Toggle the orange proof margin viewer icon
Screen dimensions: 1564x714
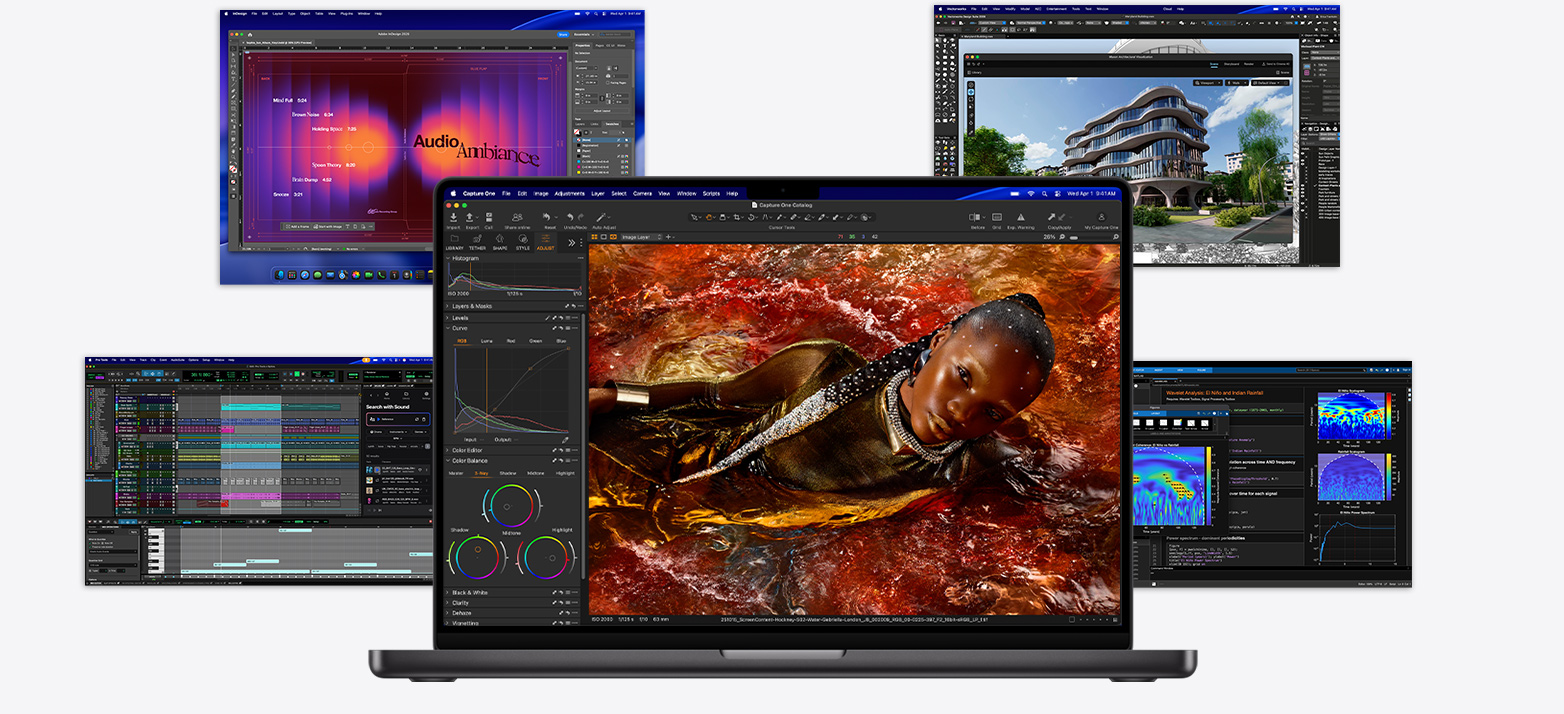tap(613, 237)
